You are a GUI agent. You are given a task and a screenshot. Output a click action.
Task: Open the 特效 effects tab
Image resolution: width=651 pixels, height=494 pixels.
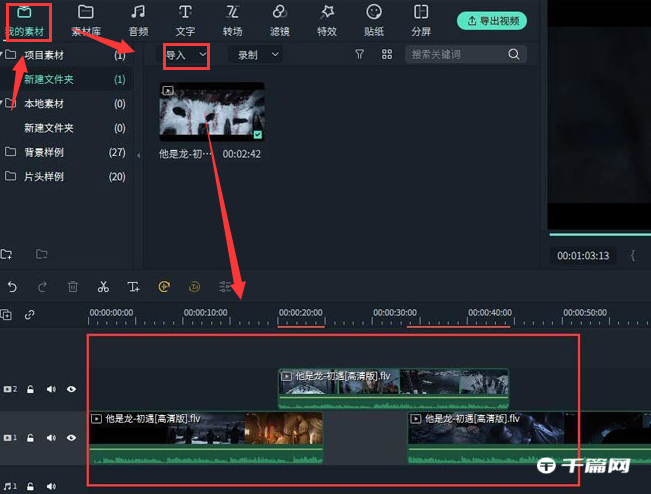(x=327, y=21)
